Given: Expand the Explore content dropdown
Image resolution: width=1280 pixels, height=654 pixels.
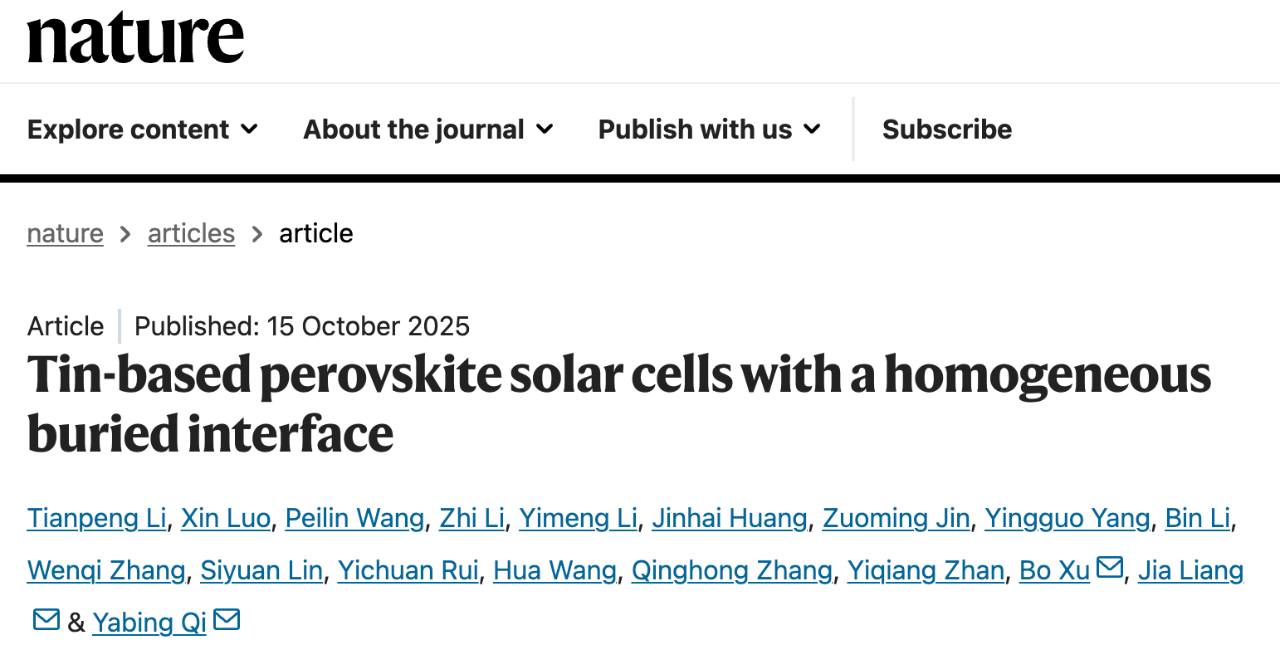Looking at the screenshot, I should (143, 129).
